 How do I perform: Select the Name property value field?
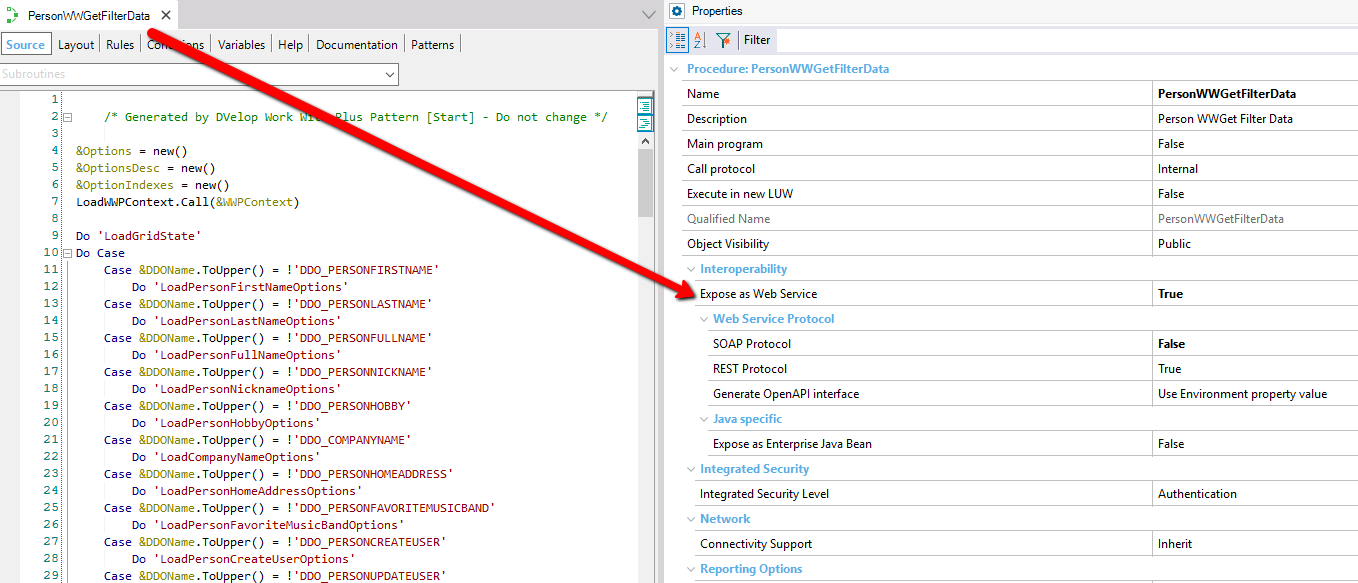[1255, 94]
